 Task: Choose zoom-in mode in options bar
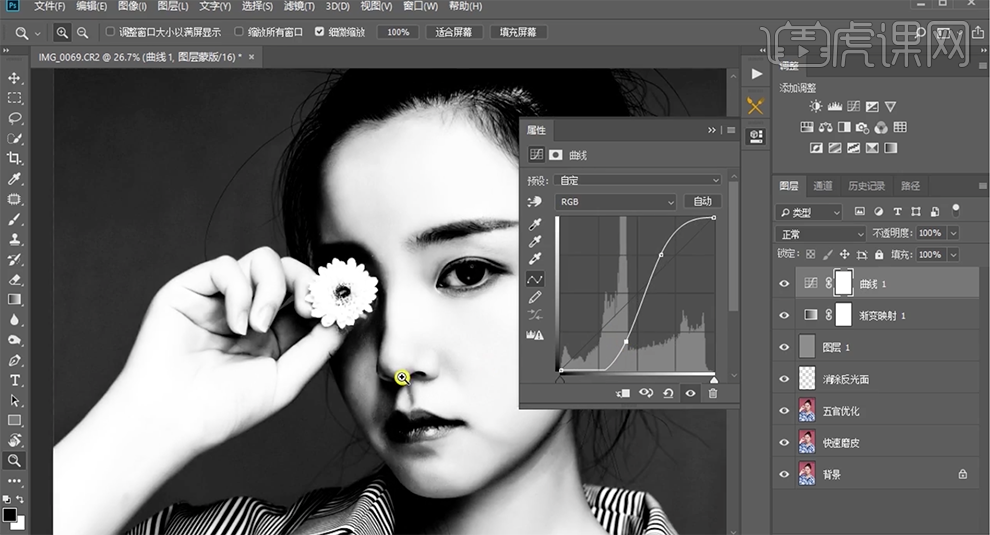62,32
